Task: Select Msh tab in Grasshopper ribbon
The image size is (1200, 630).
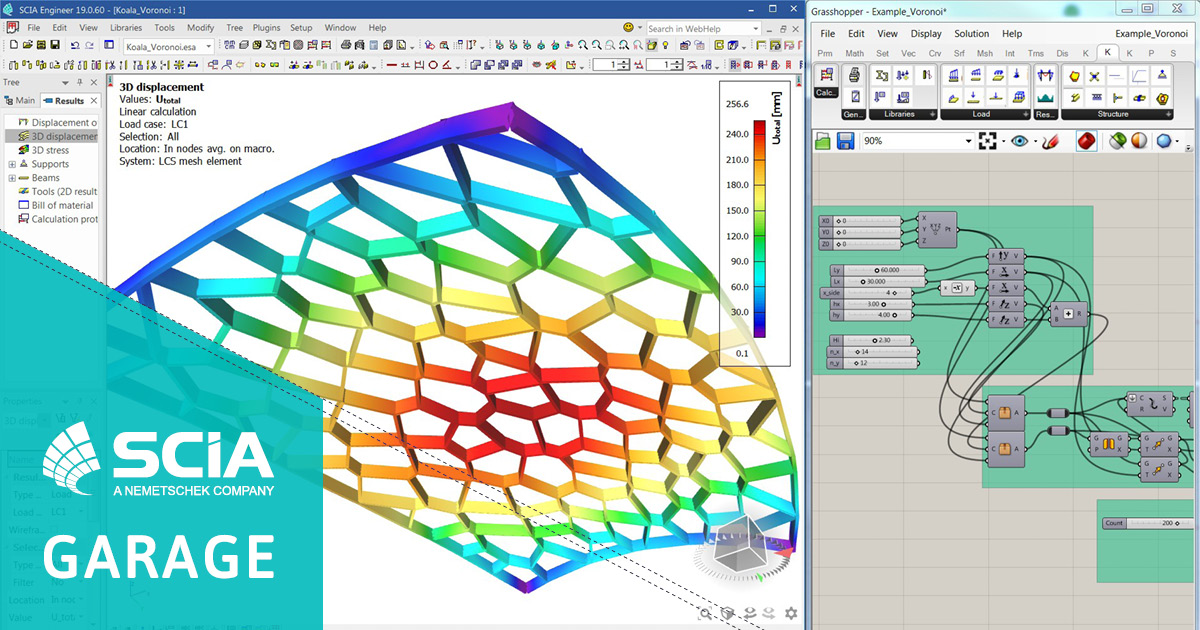Action: (985, 53)
